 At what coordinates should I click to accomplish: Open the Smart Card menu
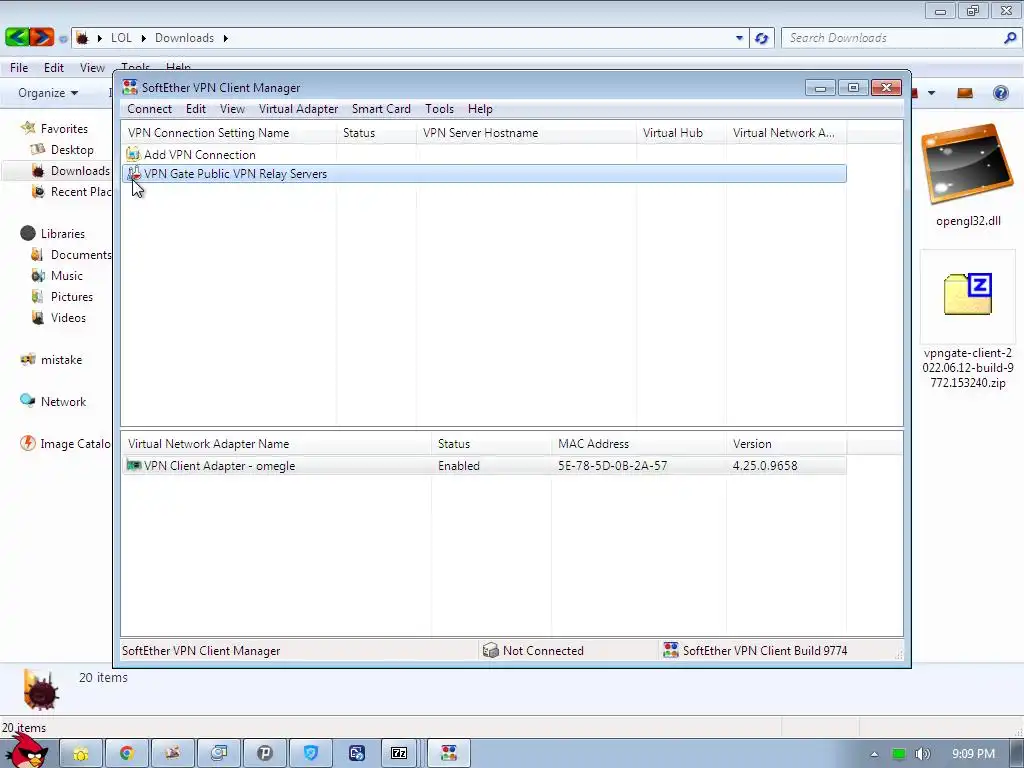pos(381,109)
